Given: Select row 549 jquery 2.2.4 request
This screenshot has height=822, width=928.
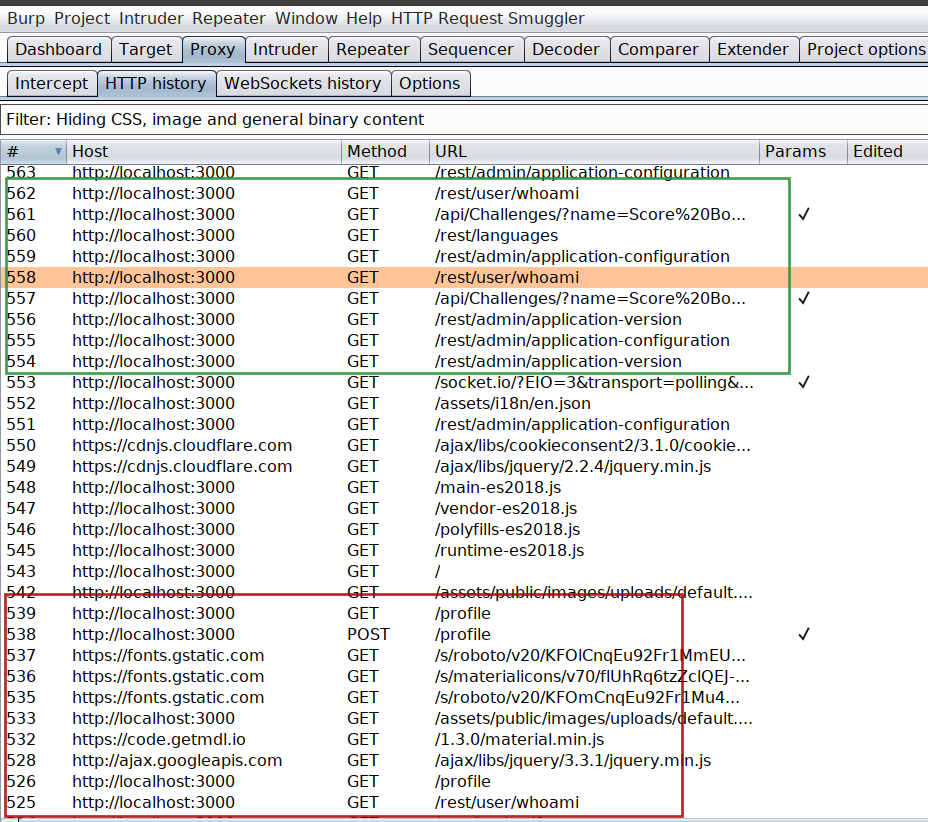Looking at the screenshot, I should click(464, 466).
